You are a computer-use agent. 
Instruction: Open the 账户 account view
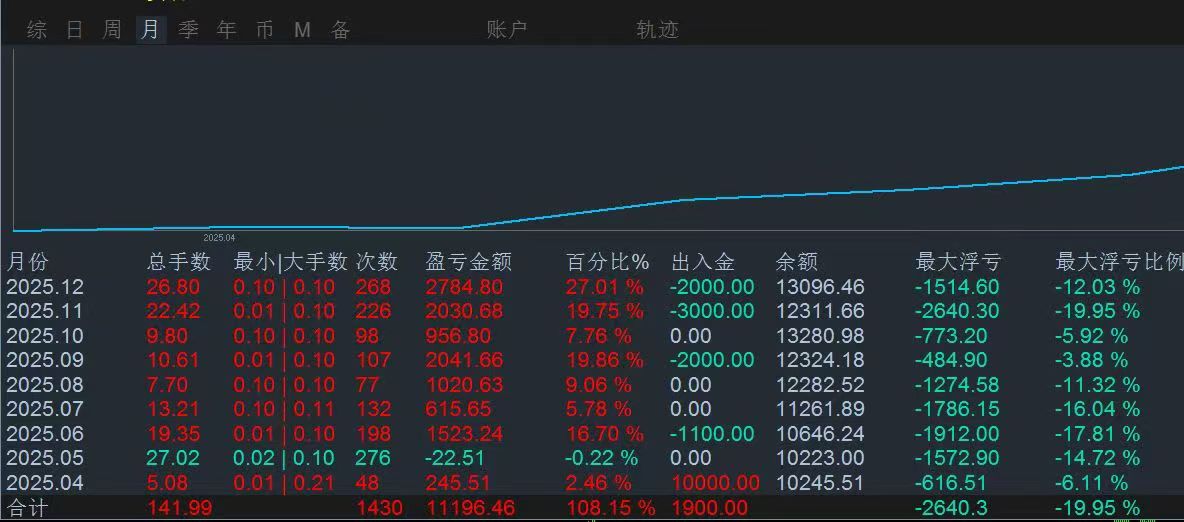[507, 30]
